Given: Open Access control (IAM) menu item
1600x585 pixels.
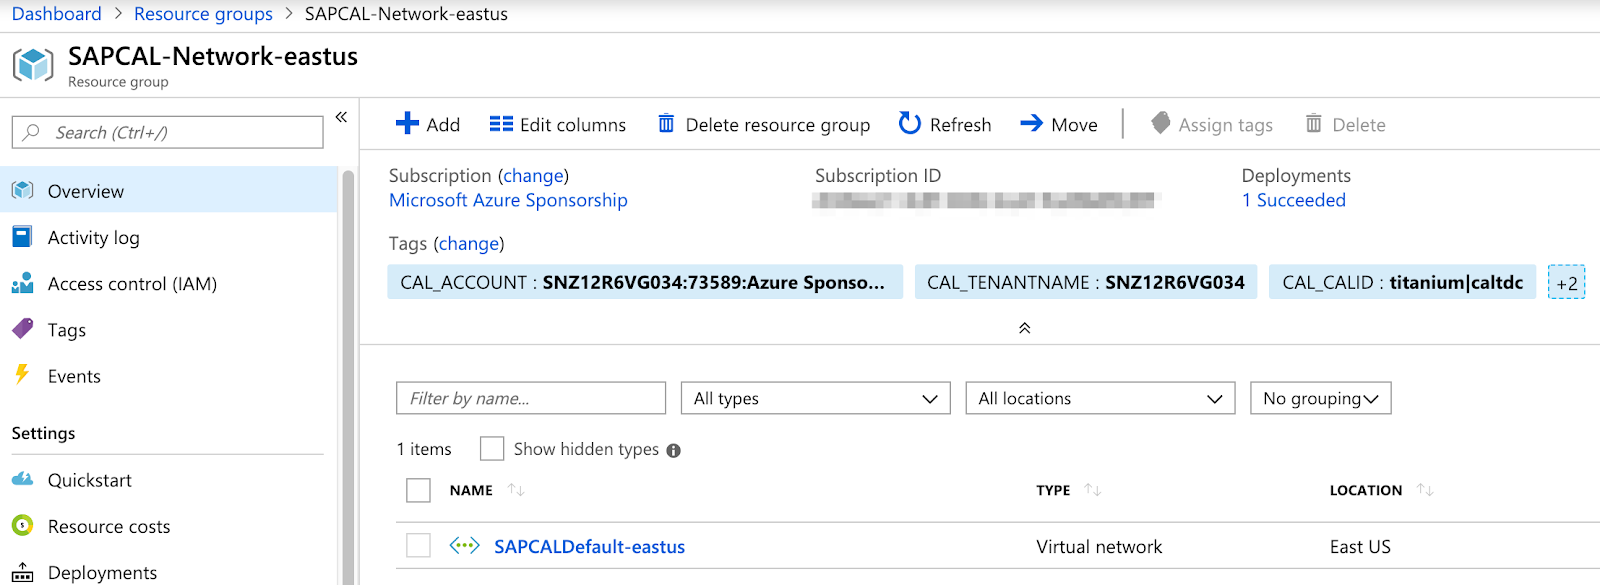Looking at the screenshot, I should tap(132, 284).
